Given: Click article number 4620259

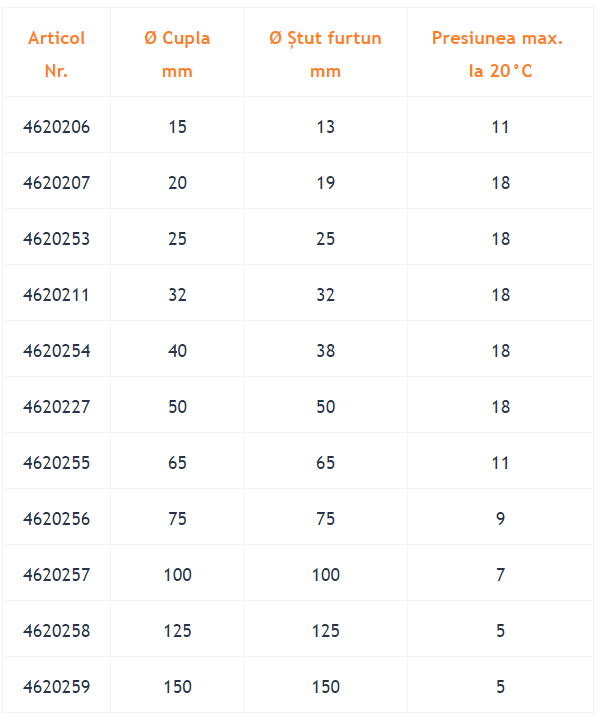Looking at the screenshot, I should (x=56, y=687).
